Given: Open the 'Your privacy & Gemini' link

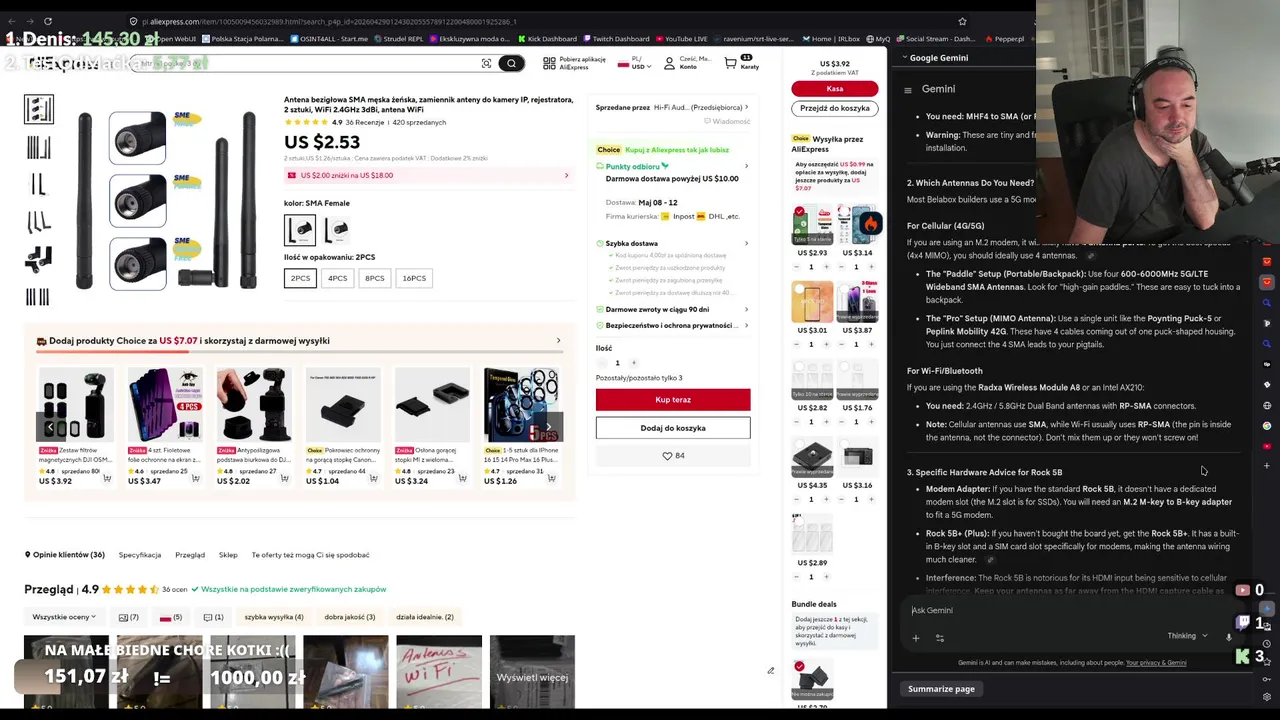Looking at the screenshot, I should coord(1156,663).
